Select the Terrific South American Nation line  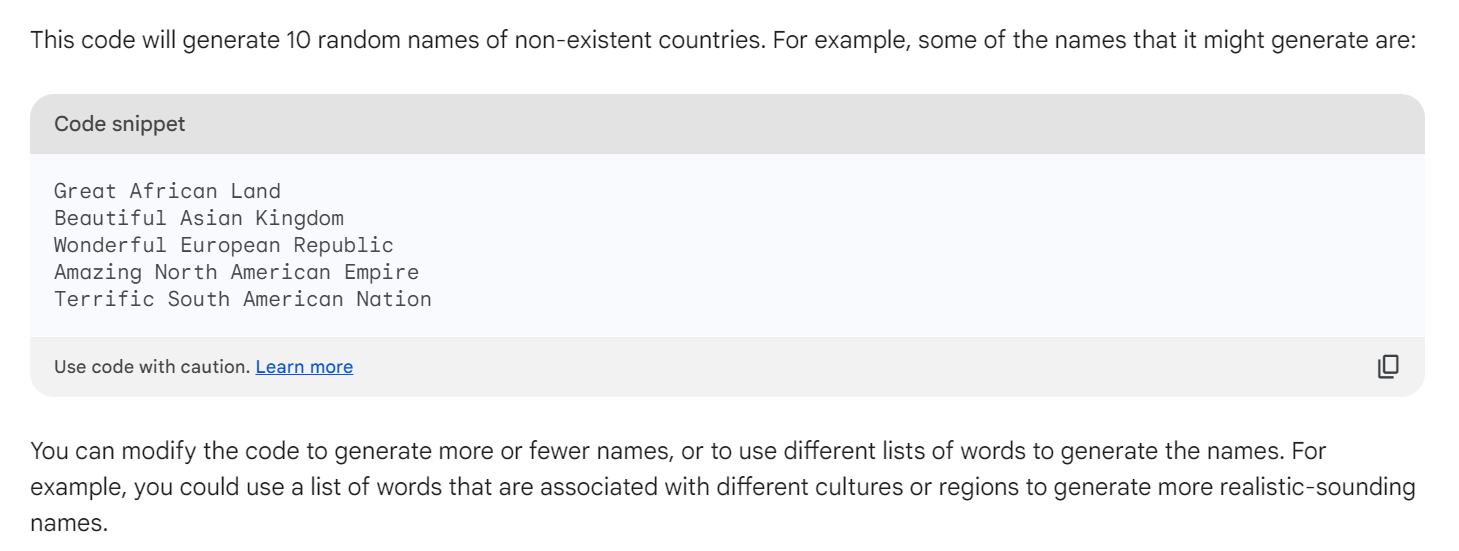pyautogui.click(x=243, y=299)
